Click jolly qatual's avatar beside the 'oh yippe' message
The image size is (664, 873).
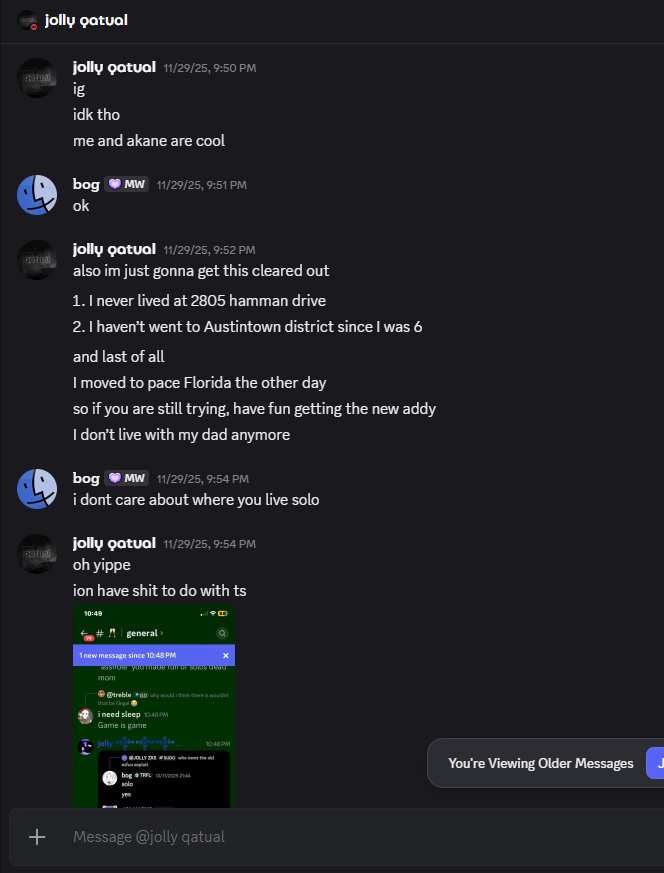coord(37,553)
